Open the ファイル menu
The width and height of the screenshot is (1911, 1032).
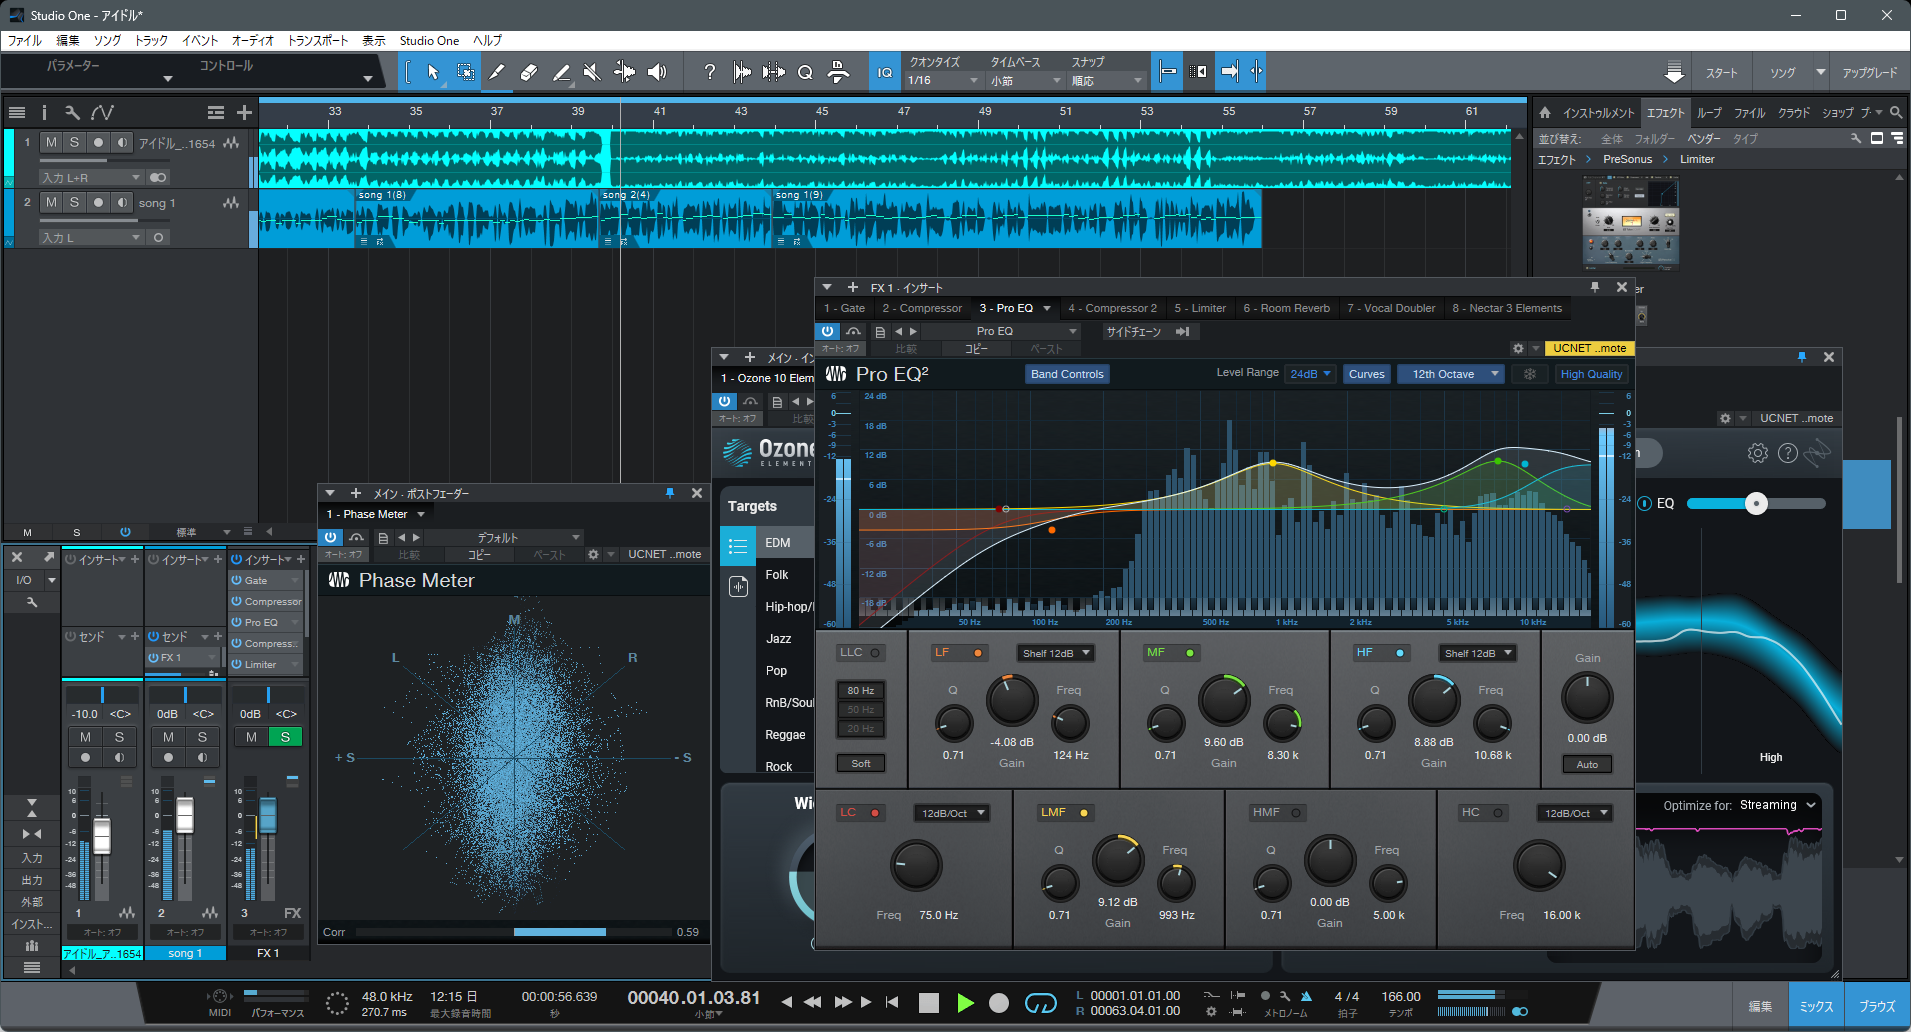(25, 41)
